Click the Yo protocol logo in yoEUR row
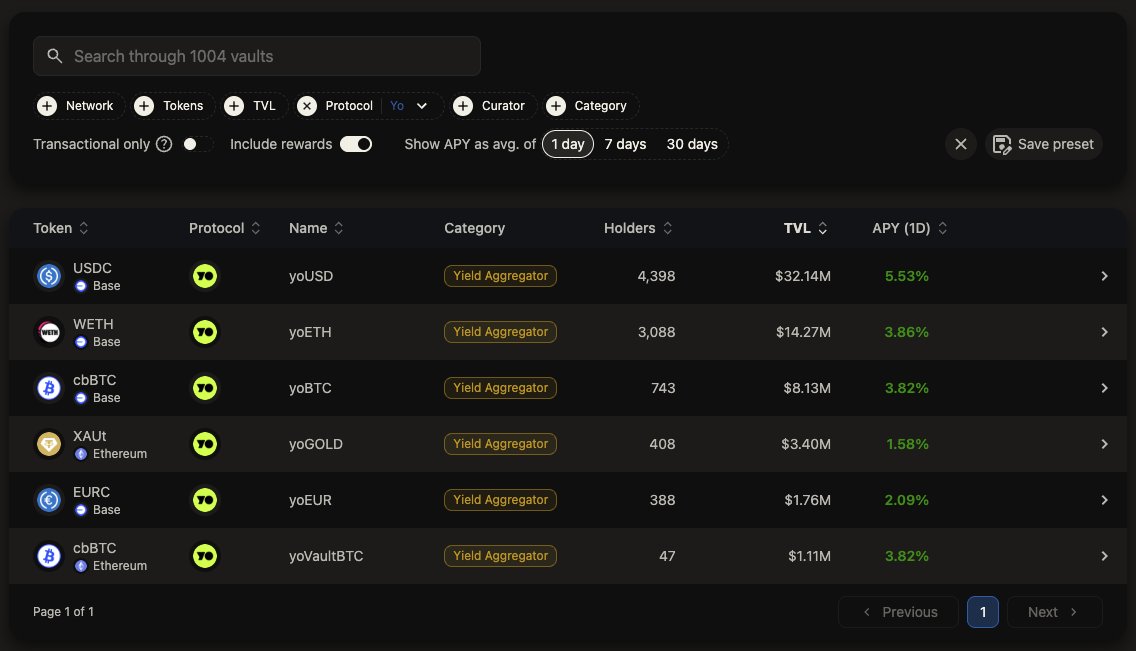 pos(205,500)
